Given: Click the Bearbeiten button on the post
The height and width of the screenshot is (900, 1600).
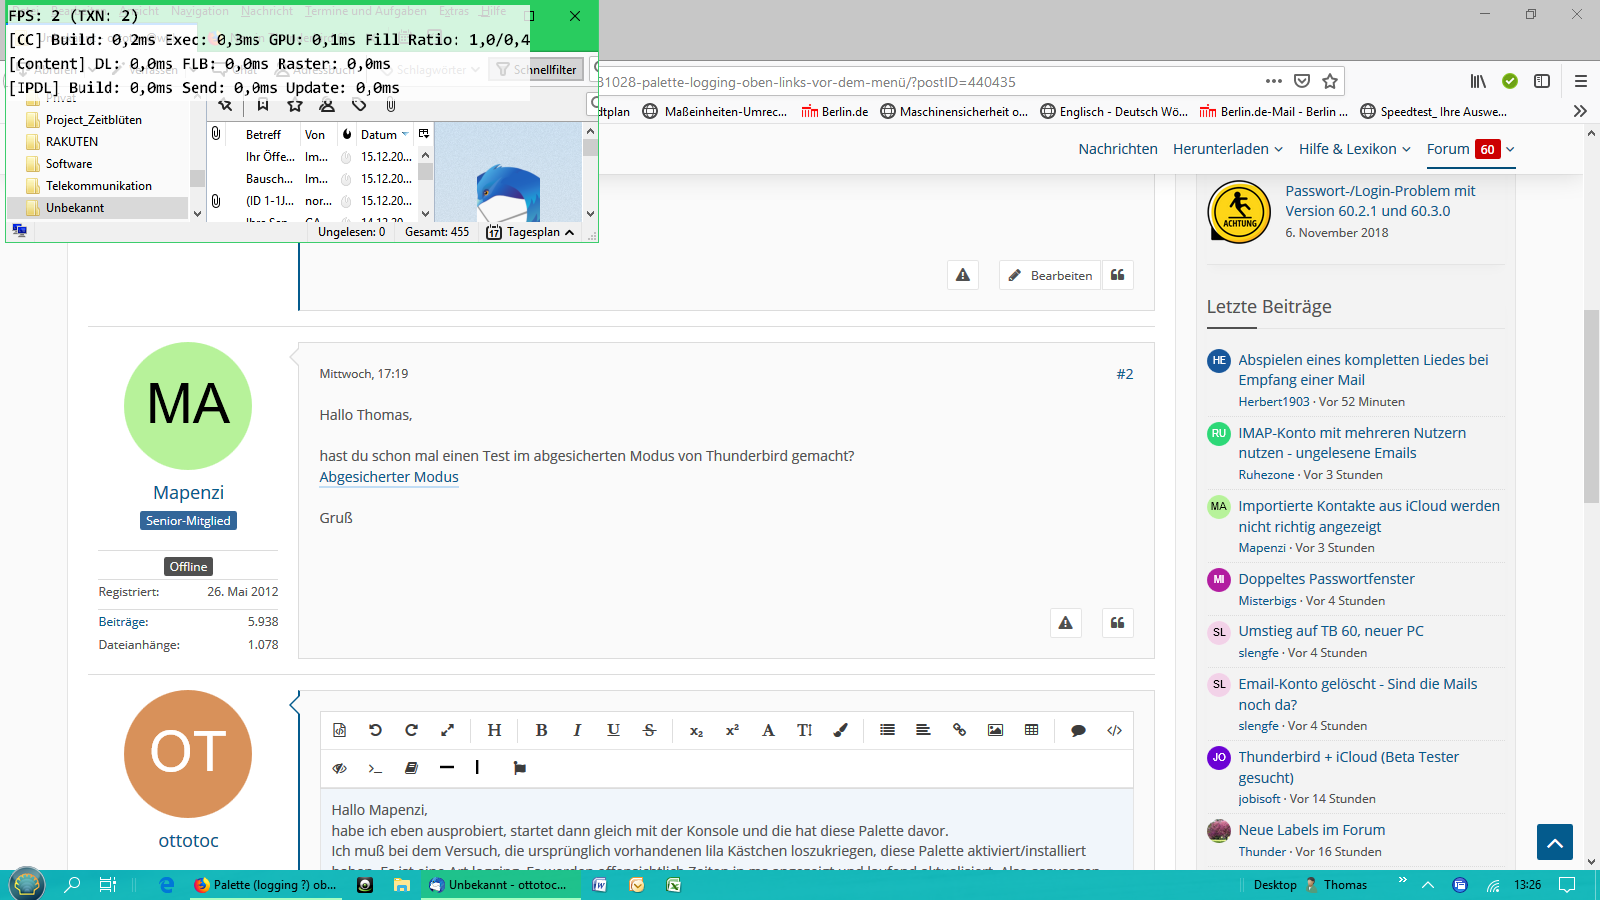Looking at the screenshot, I should click(1050, 275).
